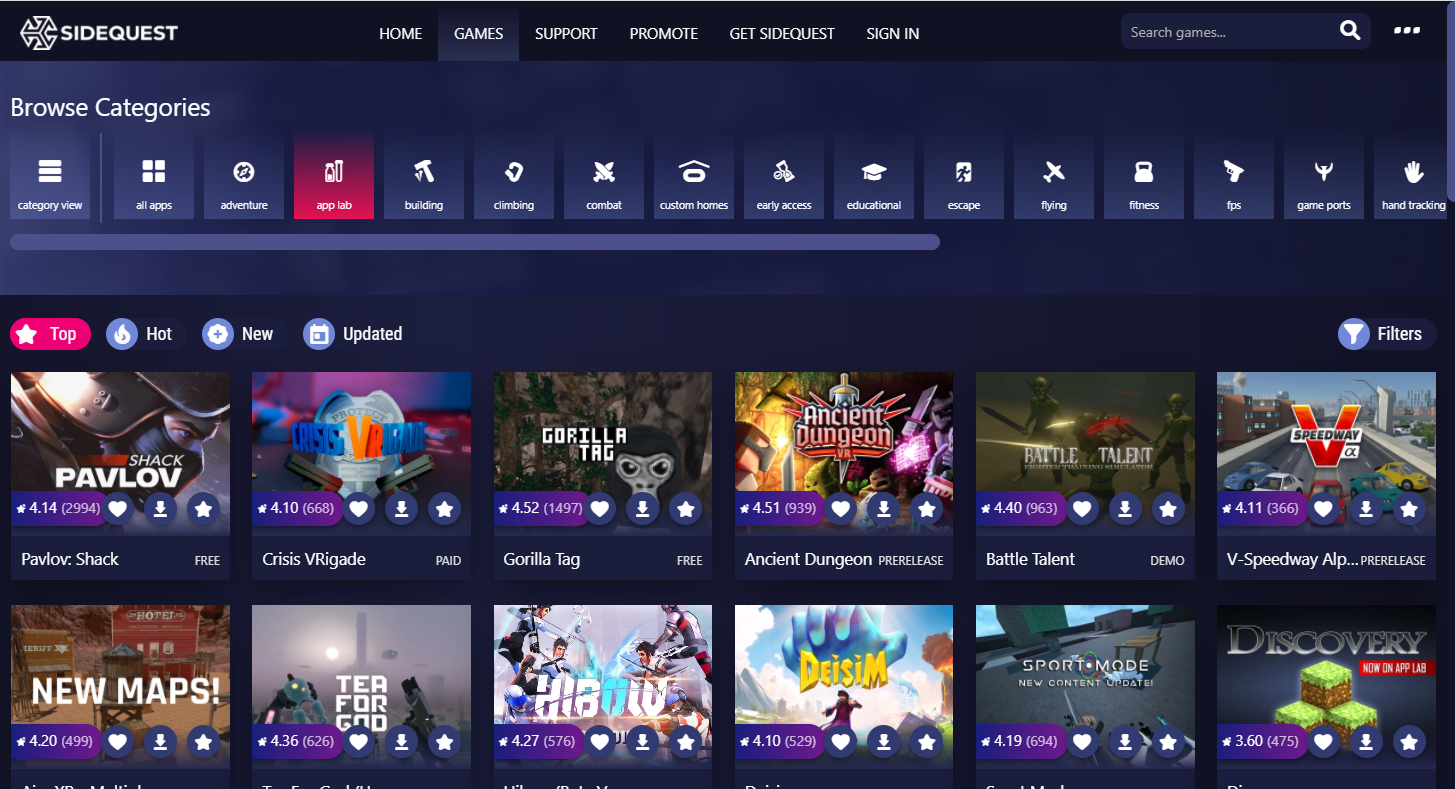Click the Gorilla Tag title link
This screenshot has height=789, width=1455.
(542, 560)
